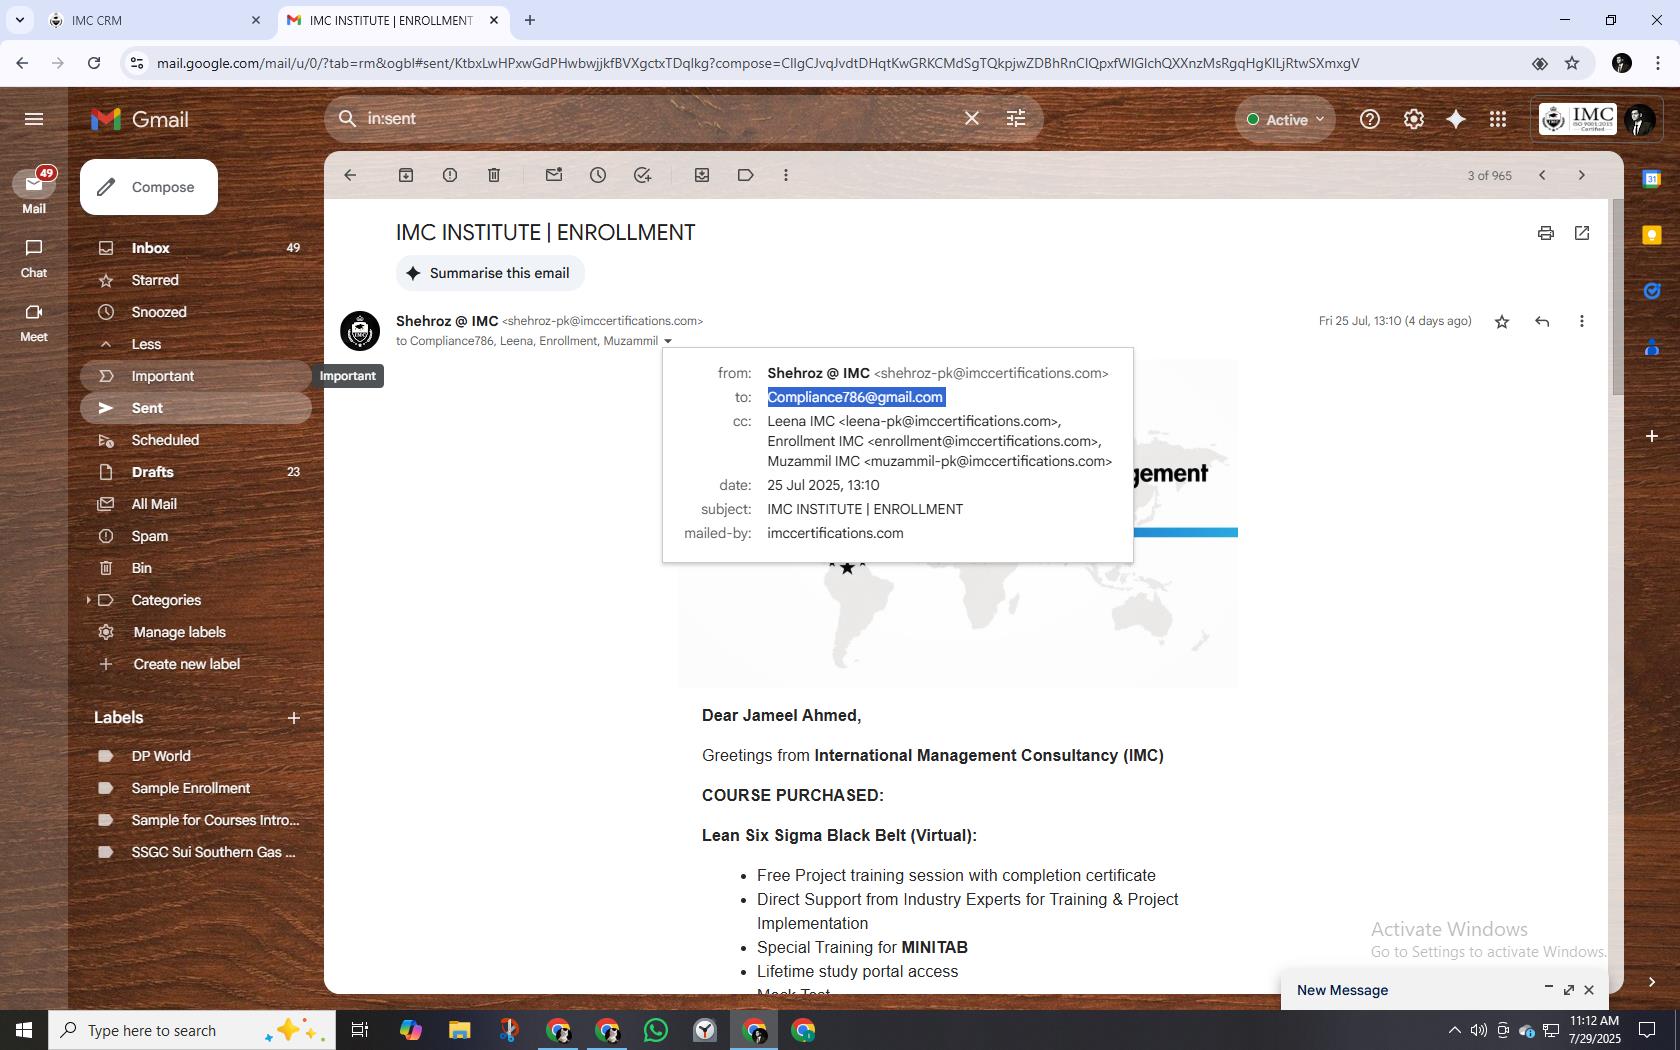The image size is (1680, 1050).
Task: Open File Explorer from taskbar
Action: 459,1030
